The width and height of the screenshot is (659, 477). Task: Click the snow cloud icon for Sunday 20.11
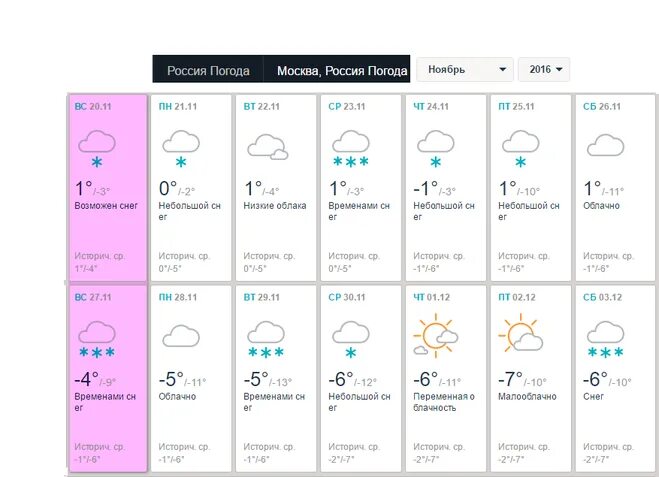[97, 149]
